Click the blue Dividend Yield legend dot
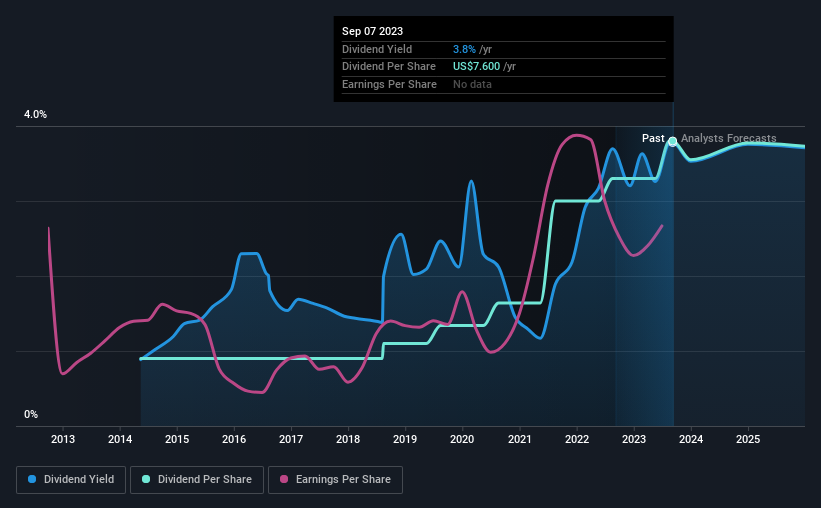The height and width of the screenshot is (508, 821). pos(32,479)
